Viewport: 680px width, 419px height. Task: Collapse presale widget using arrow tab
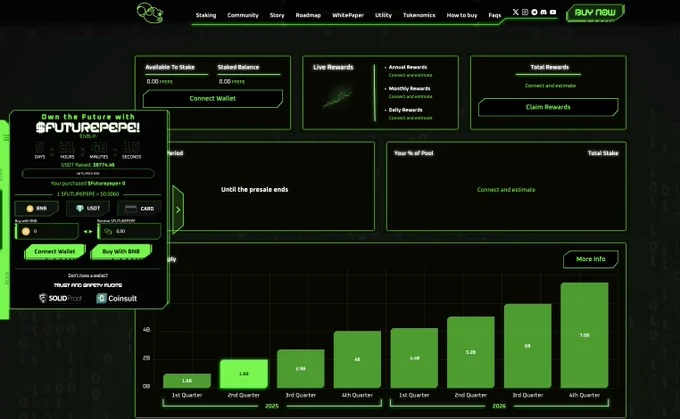[x=178, y=210]
